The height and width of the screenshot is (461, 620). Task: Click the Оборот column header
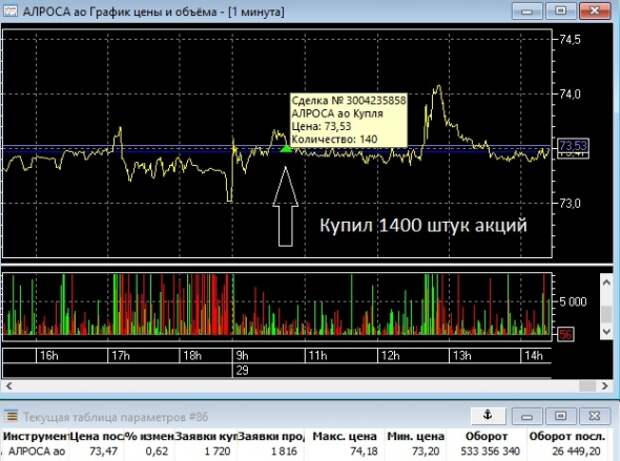click(x=486, y=436)
